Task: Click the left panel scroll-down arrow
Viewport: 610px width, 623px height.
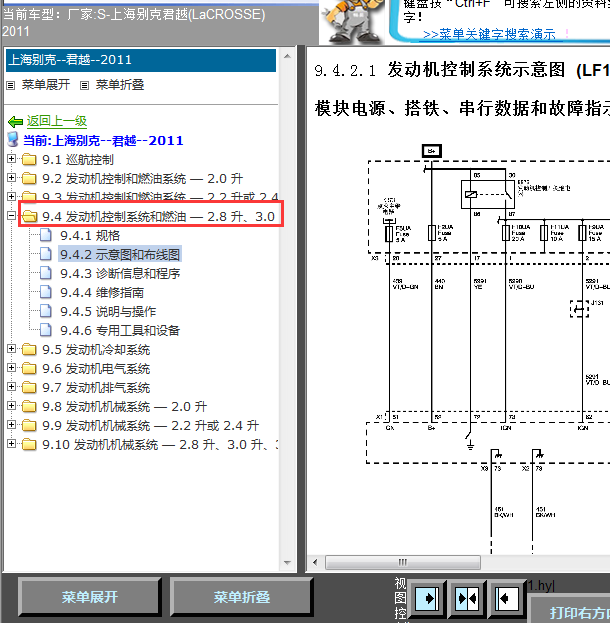Action: coord(287,563)
